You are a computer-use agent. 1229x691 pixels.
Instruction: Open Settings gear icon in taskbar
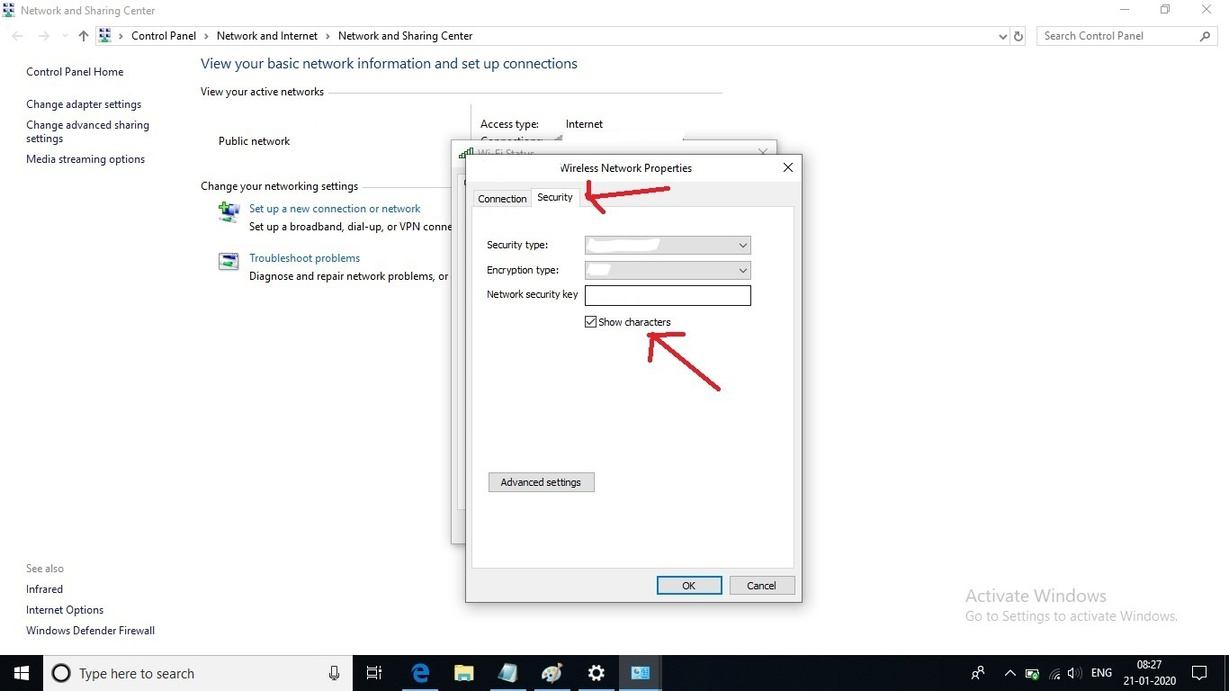(596, 673)
